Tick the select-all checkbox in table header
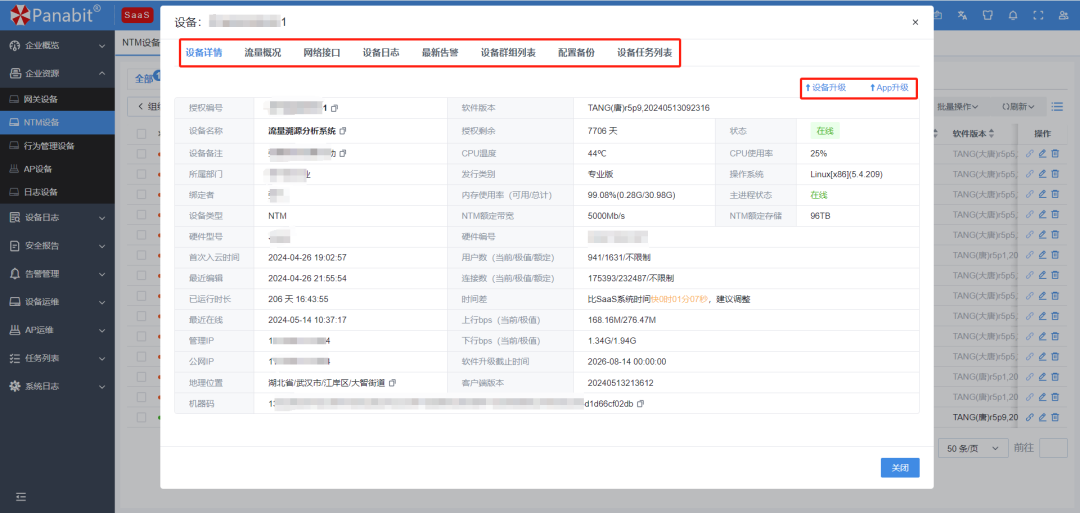 pos(141,134)
